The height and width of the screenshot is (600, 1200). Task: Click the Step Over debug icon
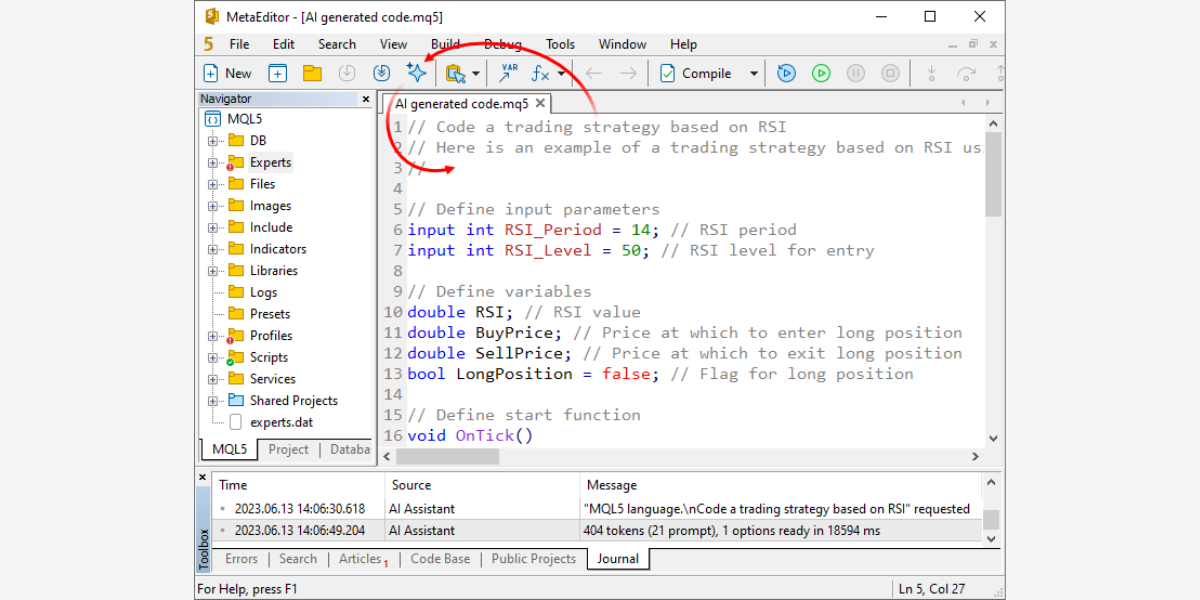coord(966,73)
